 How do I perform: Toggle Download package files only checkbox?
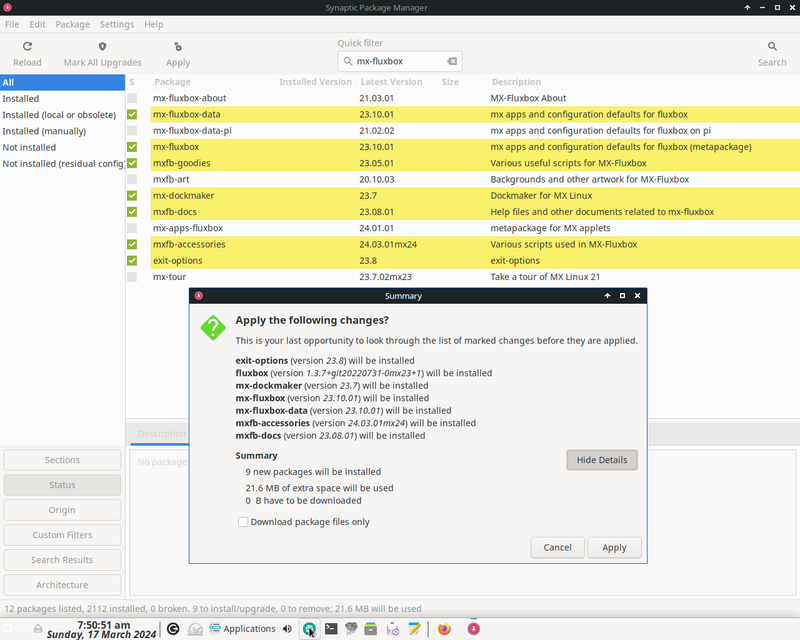click(x=243, y=522)
